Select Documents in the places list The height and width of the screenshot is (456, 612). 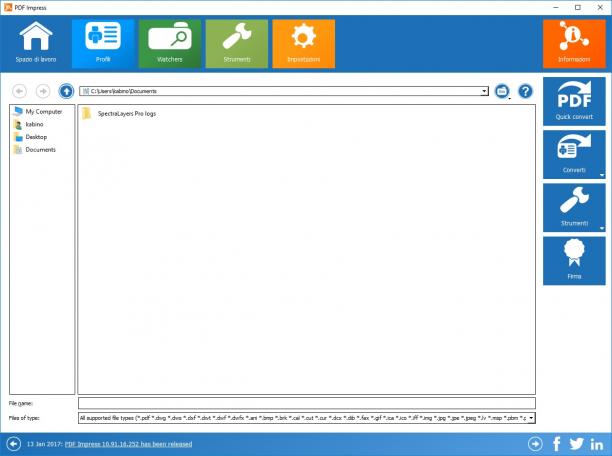coord(34,150)
